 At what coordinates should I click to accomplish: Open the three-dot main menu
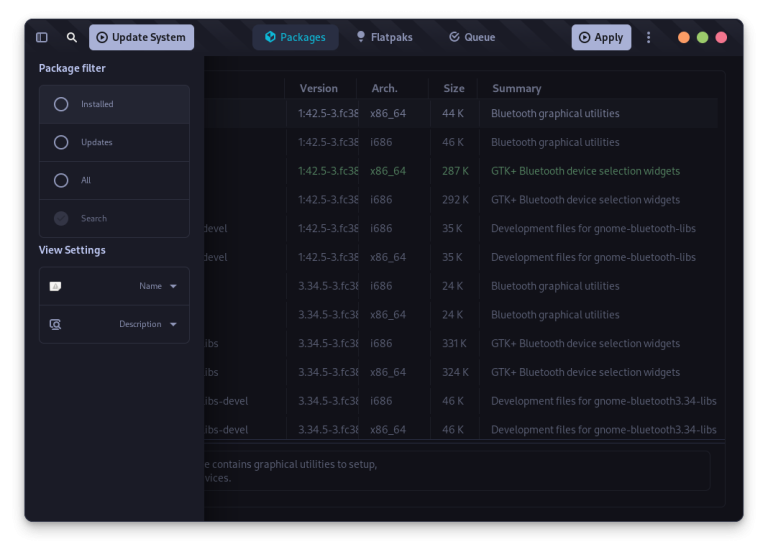pos(648,38)
